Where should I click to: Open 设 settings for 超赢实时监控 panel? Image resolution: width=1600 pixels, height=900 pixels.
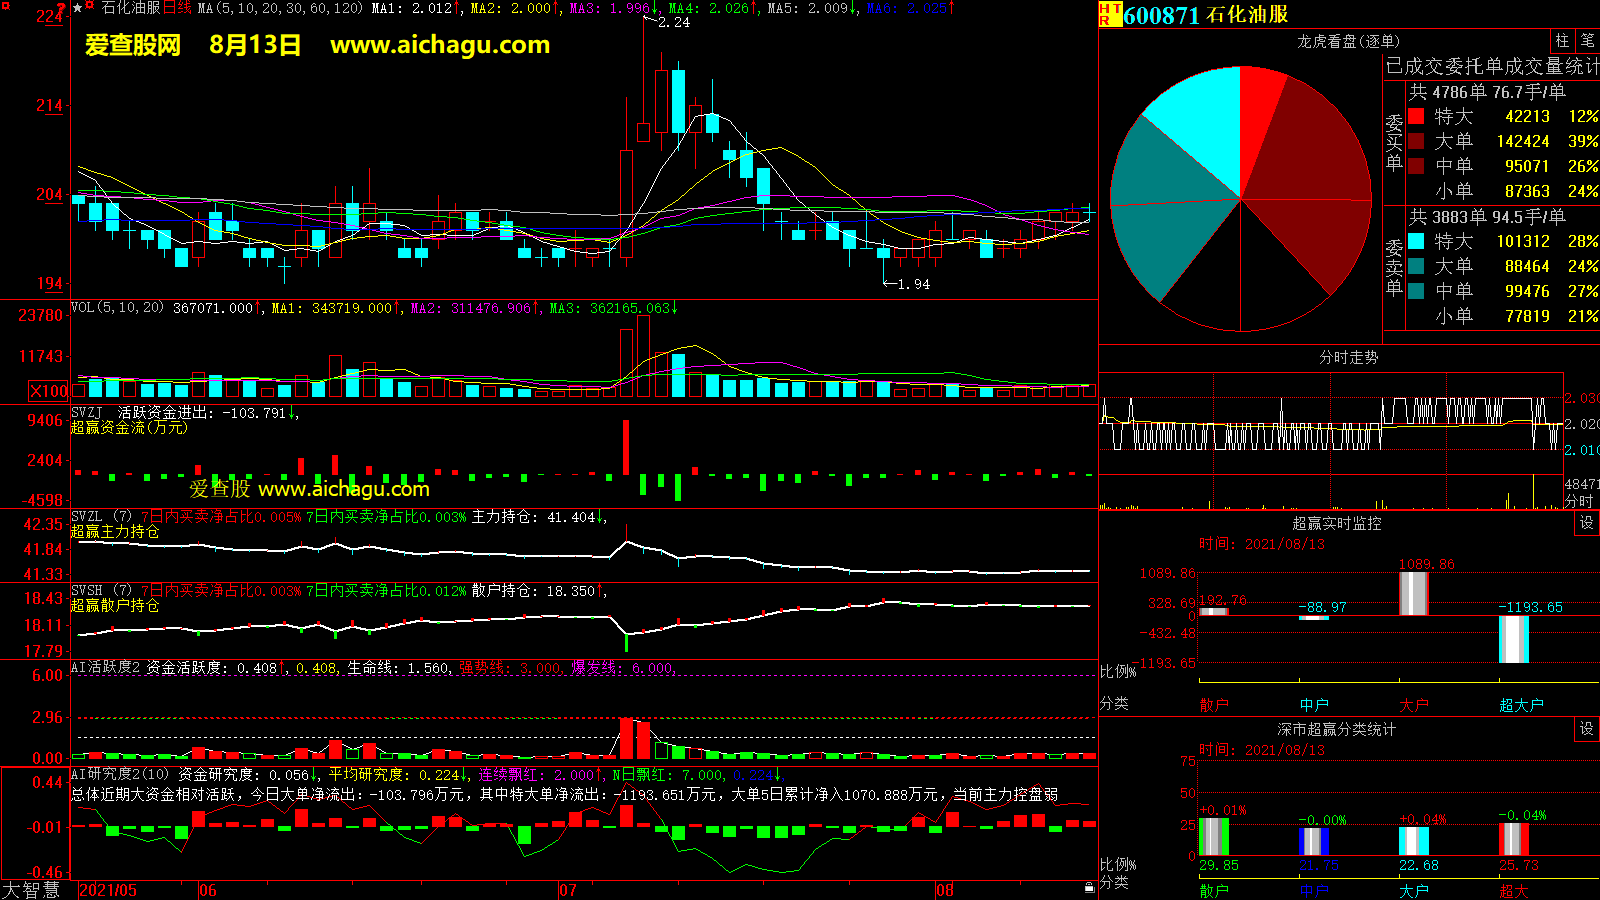coord(1586,523)
